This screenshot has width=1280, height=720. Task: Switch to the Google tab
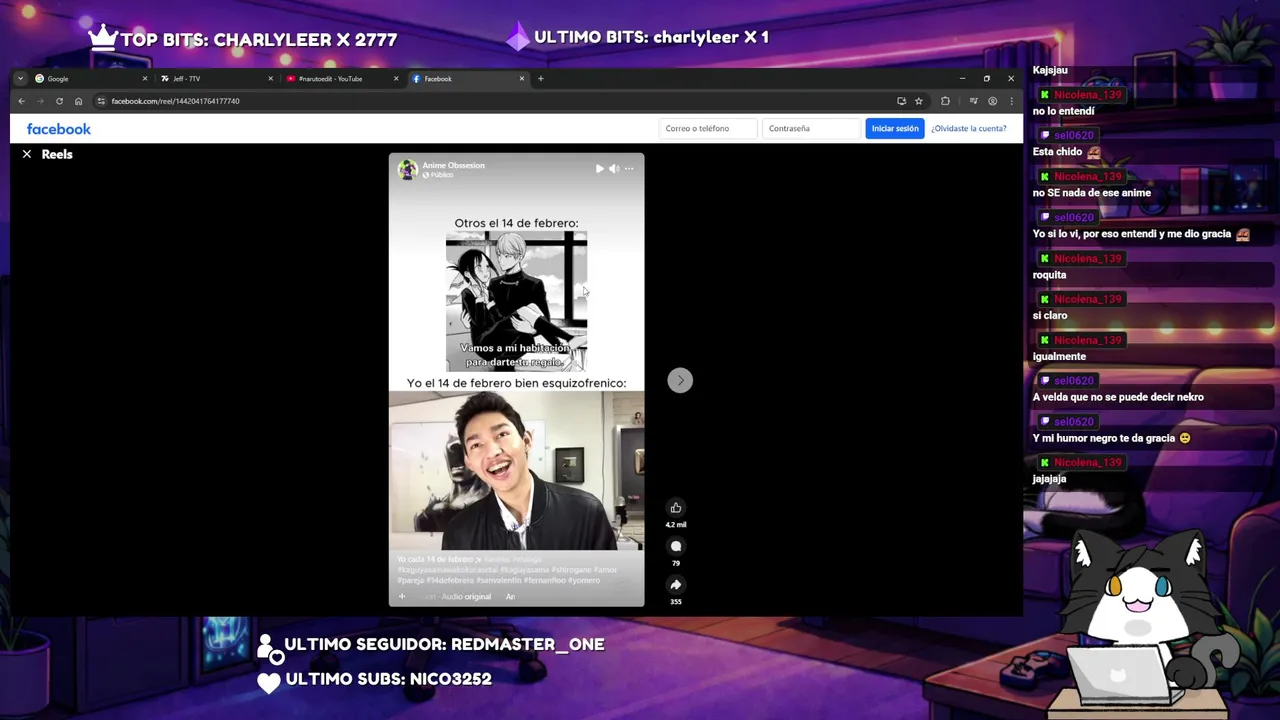coord(90,79)
